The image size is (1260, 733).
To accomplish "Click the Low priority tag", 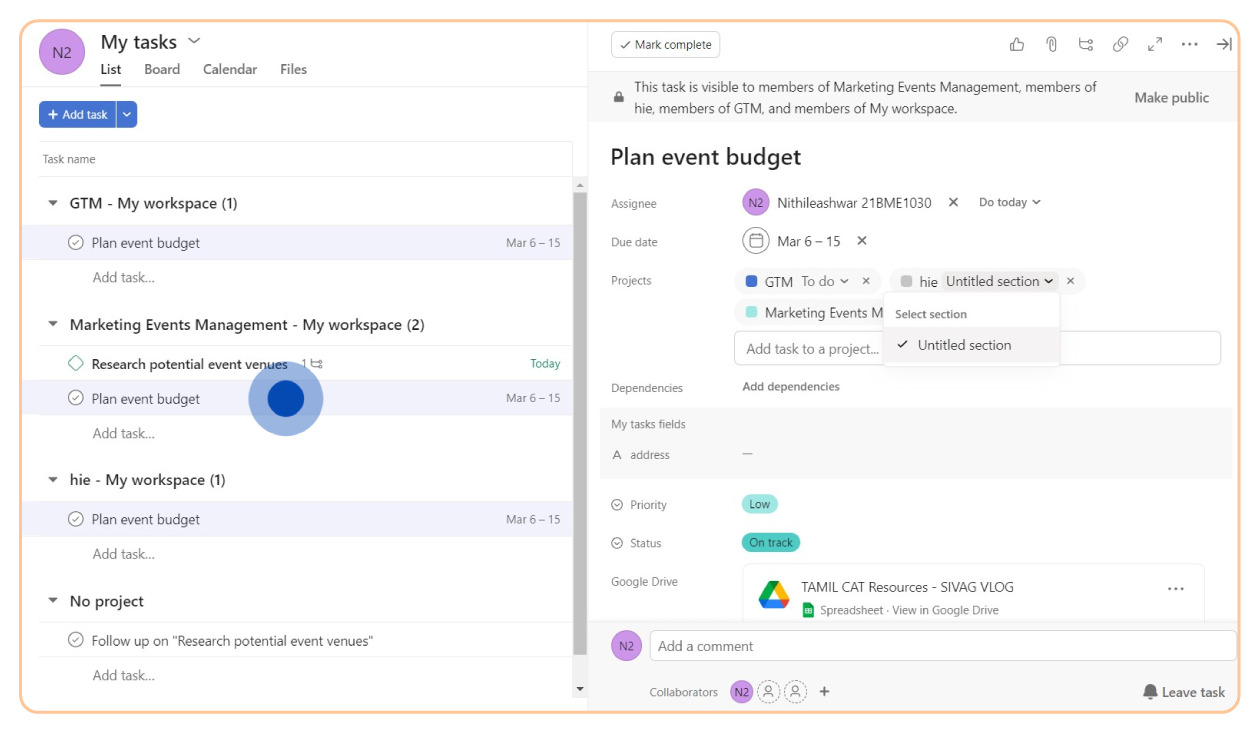I will point(760,504).
